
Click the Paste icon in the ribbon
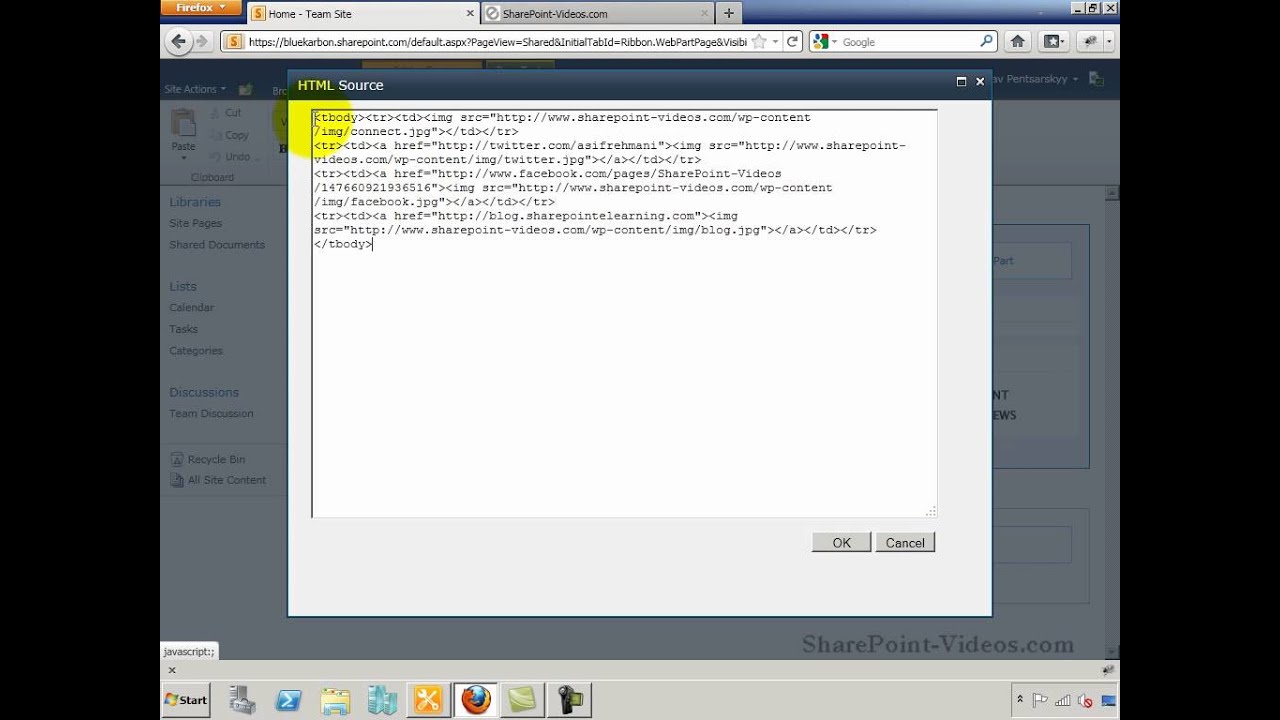[x=183, y=124]
